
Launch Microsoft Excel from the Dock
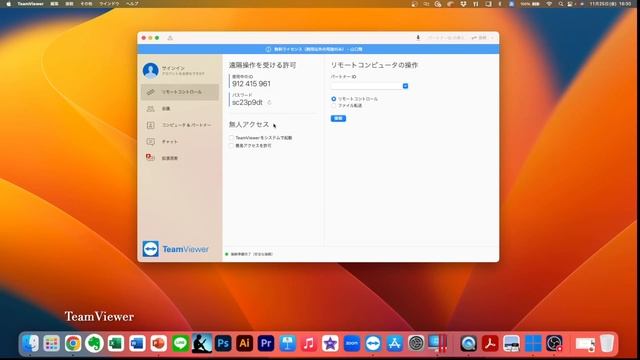pyautogui.click(x=116, y=343)
